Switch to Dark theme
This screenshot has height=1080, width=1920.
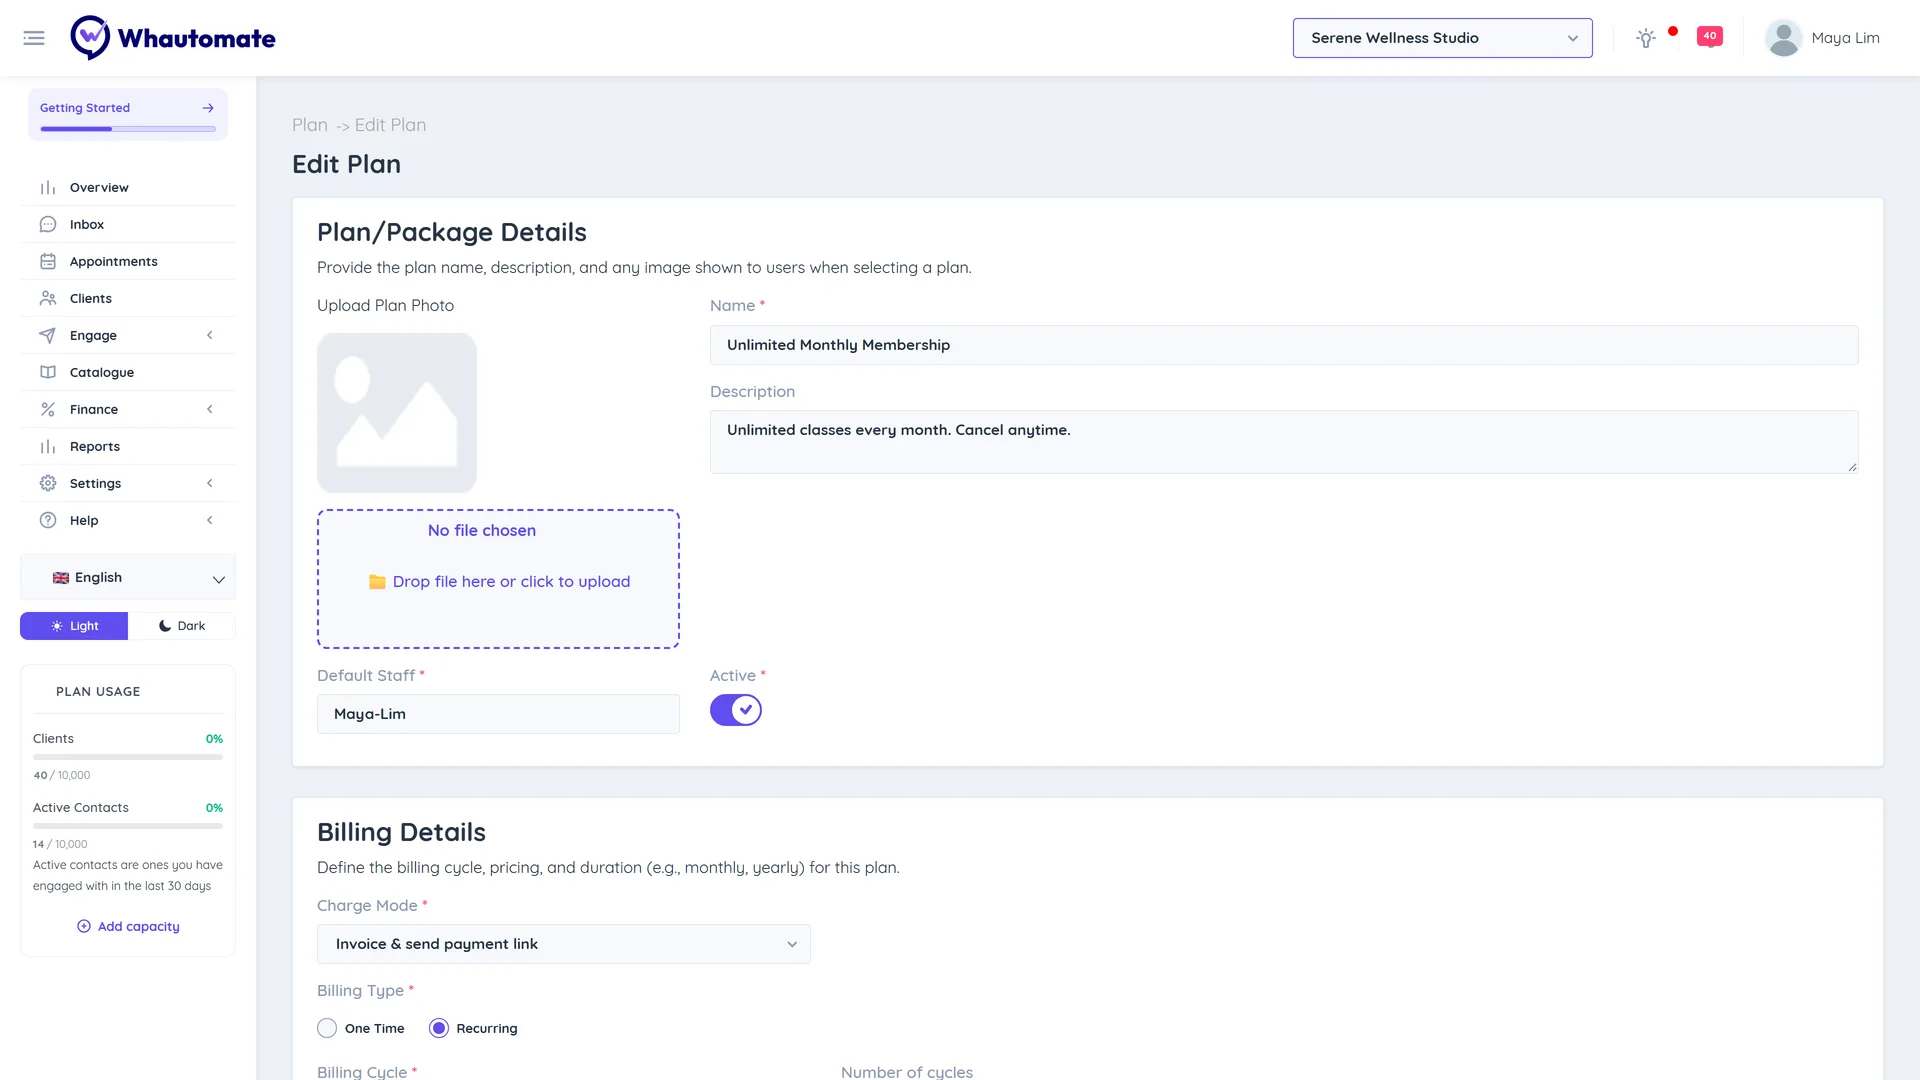coord(182,626)
